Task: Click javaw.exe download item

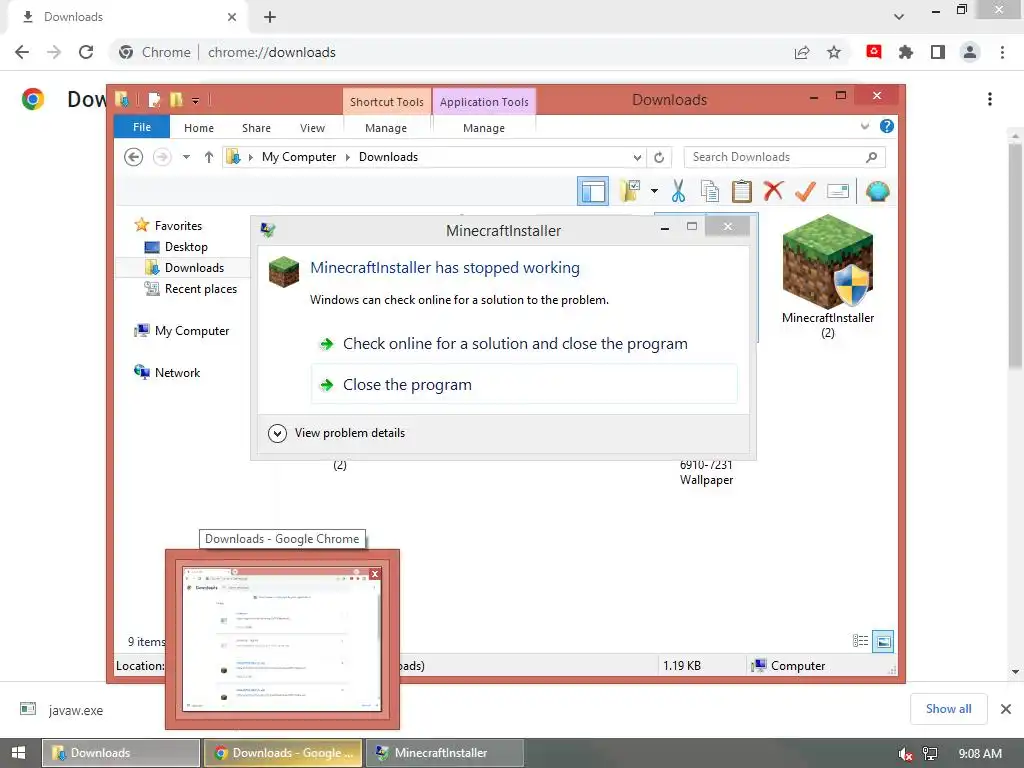Action: click(x=62, y=710)
